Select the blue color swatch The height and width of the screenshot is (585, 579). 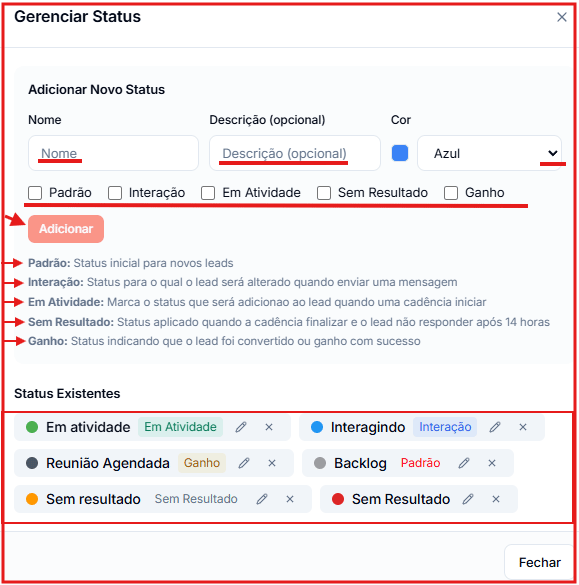coord(400,153)
